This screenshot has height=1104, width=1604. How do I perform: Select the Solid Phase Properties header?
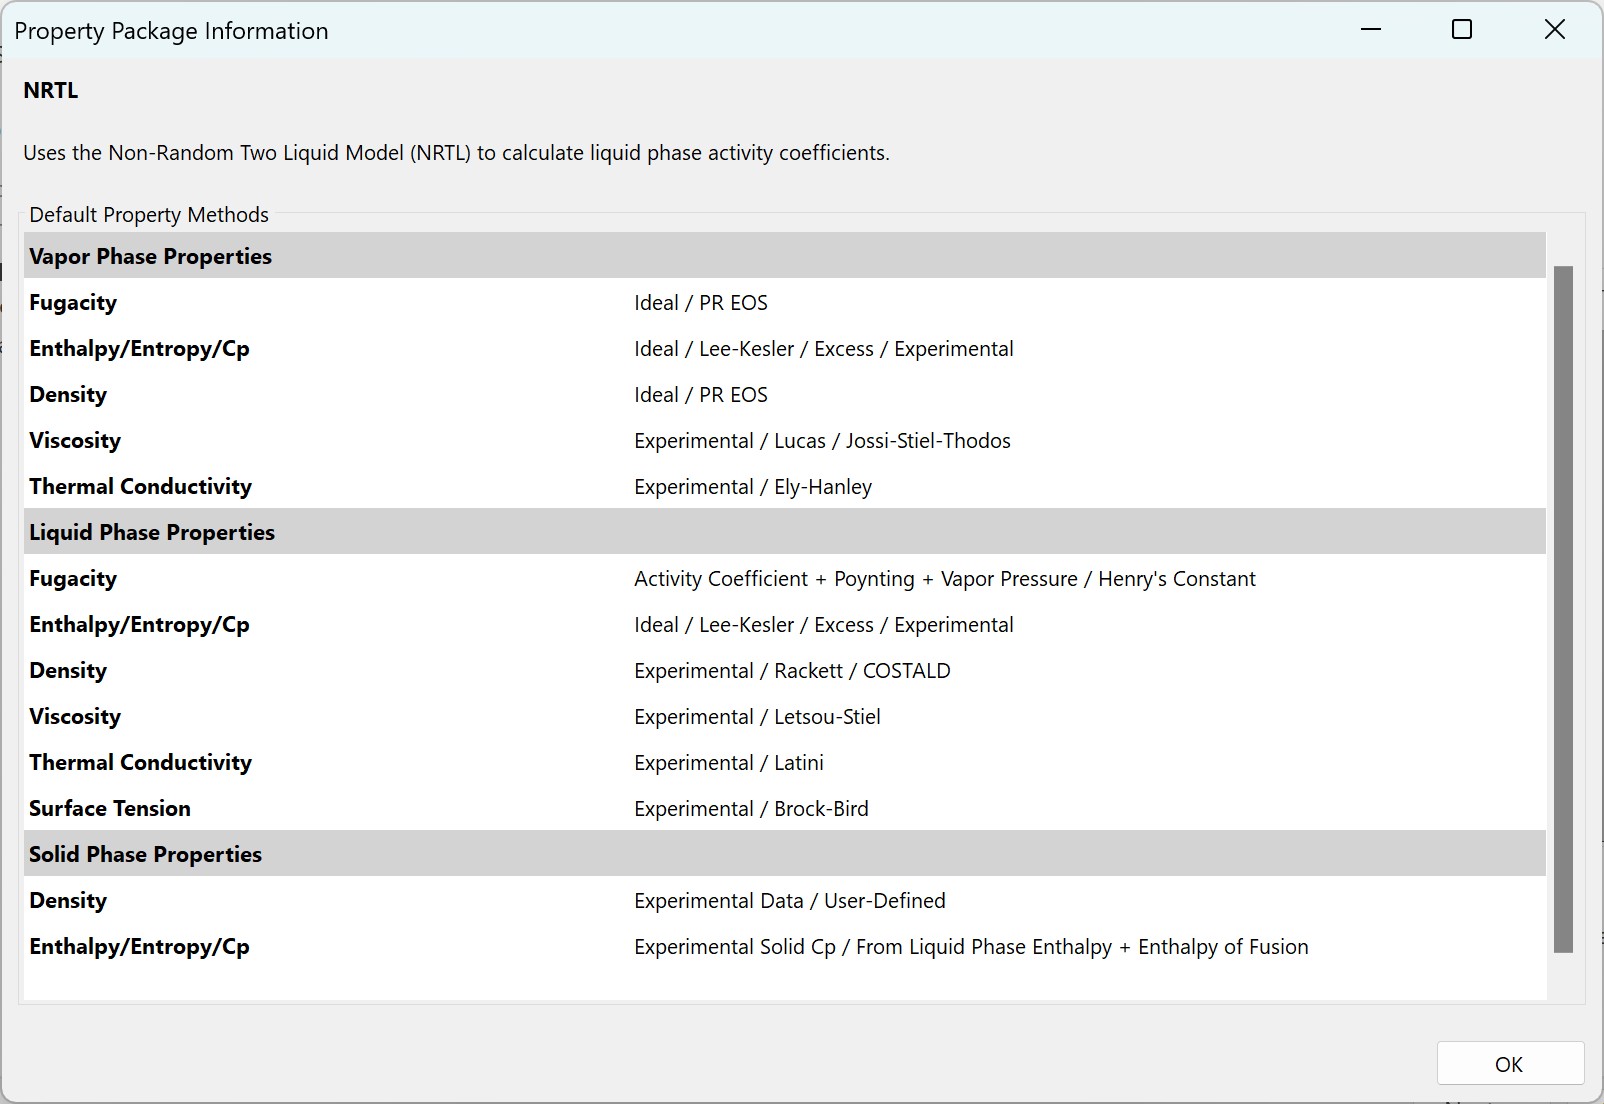pos(145,854)
